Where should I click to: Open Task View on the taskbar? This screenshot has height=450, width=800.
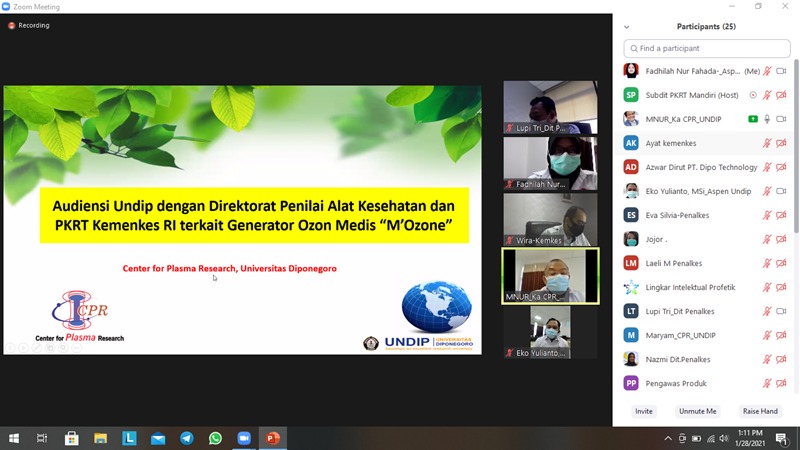[x=42, y=438]
